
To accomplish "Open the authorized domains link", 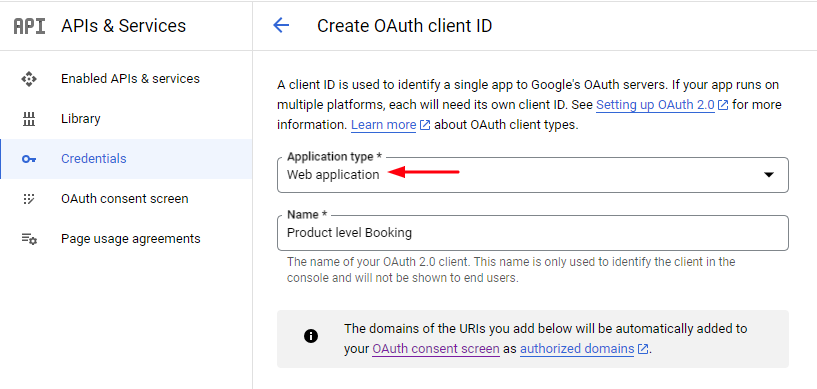I will (577, 349).
